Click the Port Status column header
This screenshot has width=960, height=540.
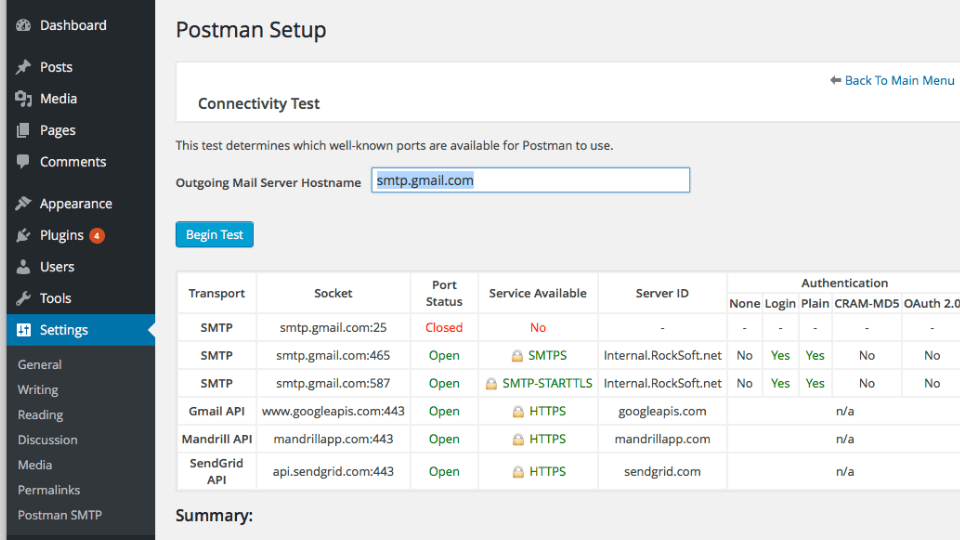pyautogui.click(x=444, y=293)
